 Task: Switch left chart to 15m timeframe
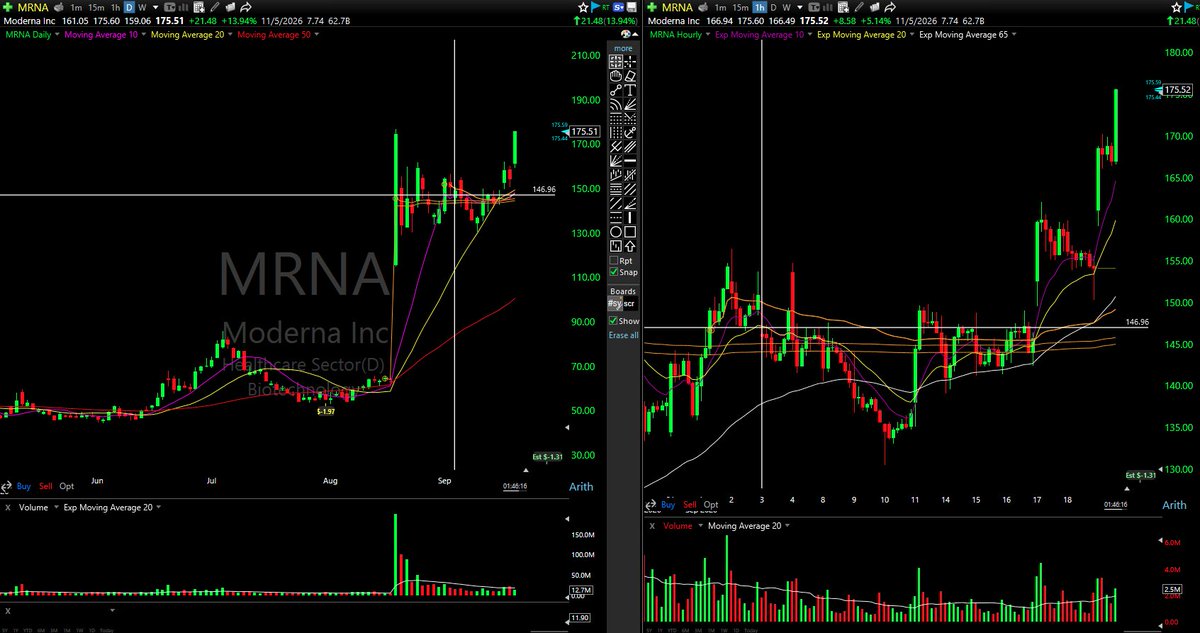click(96, 7)
